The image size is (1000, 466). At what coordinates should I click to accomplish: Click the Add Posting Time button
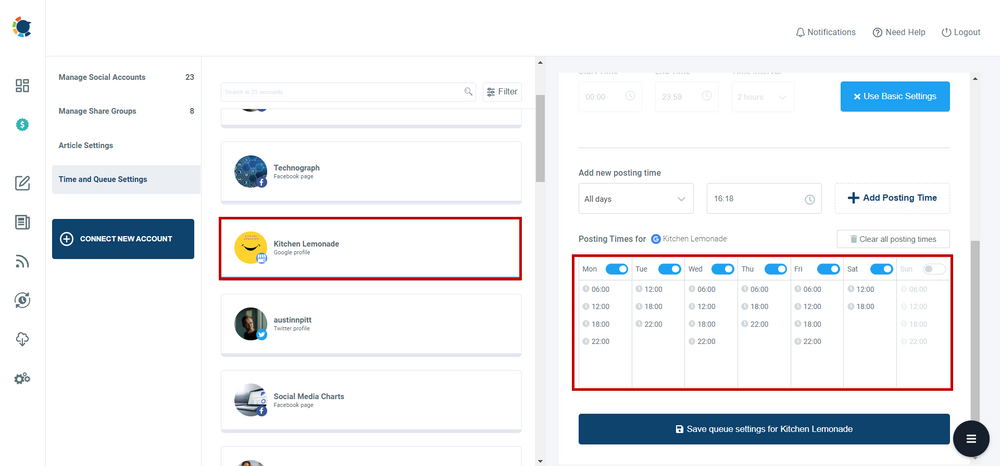(892, 198)
